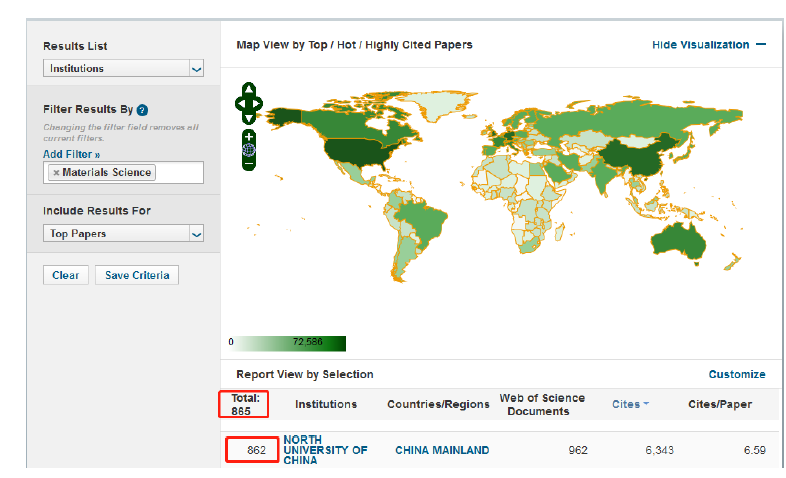Remove the Materials Science filter tag
Screen dimensions: 786x478
tap(56, 173)
